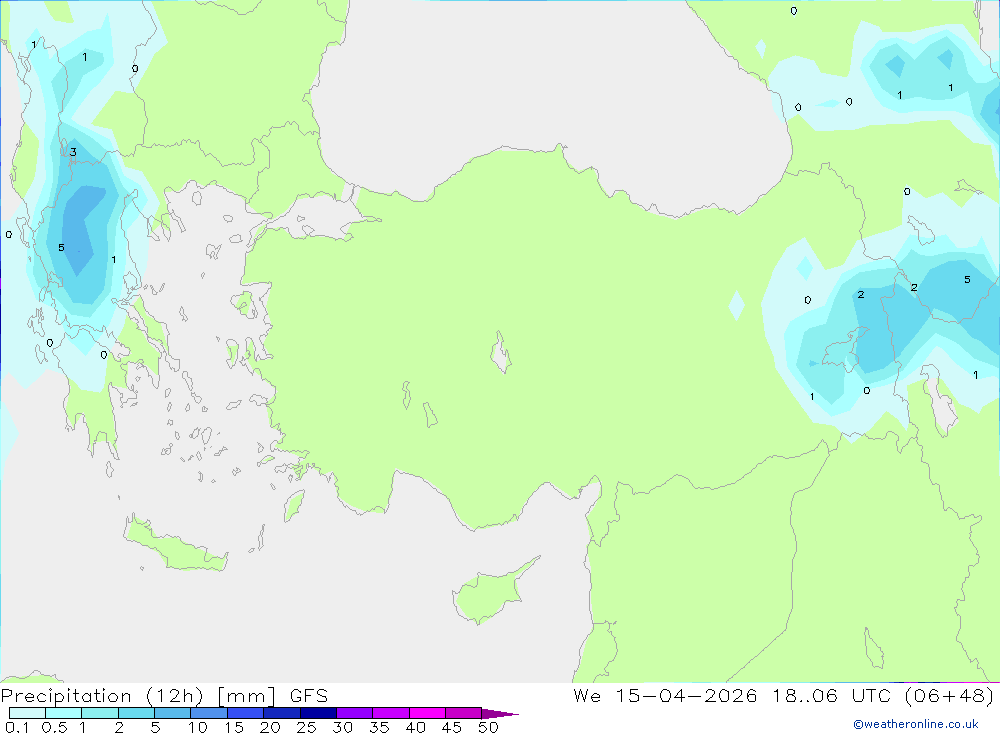Select the legend label 20

(x=270, y=727)
